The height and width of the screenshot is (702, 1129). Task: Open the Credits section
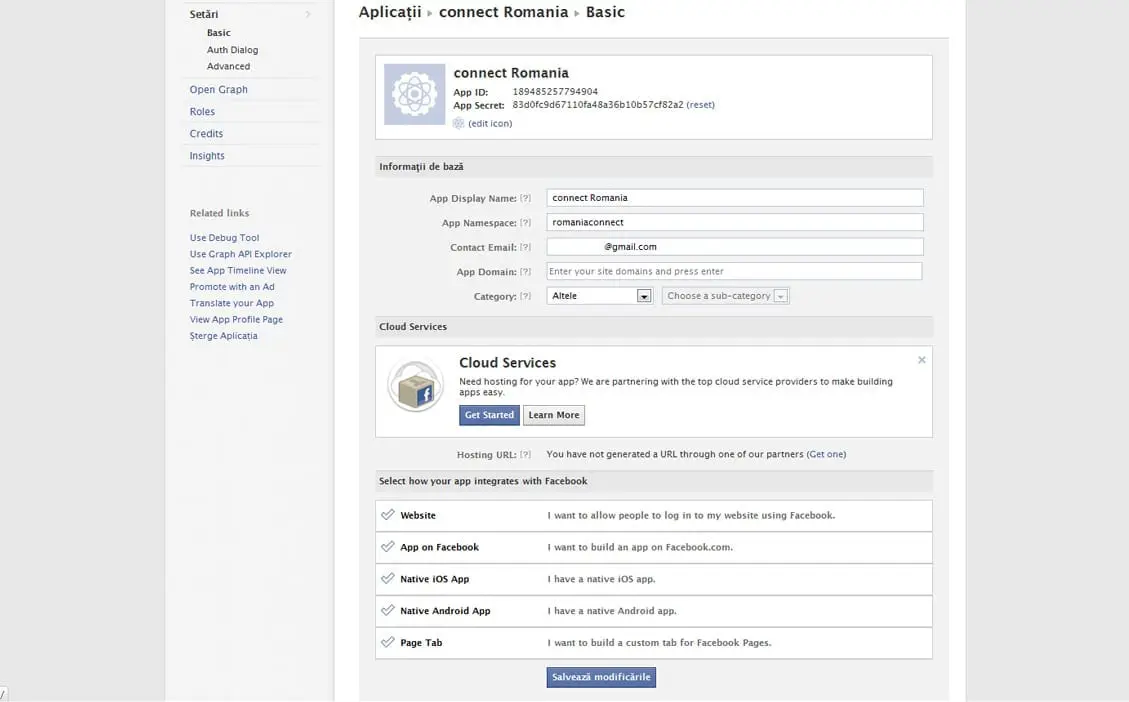(206, 133)
